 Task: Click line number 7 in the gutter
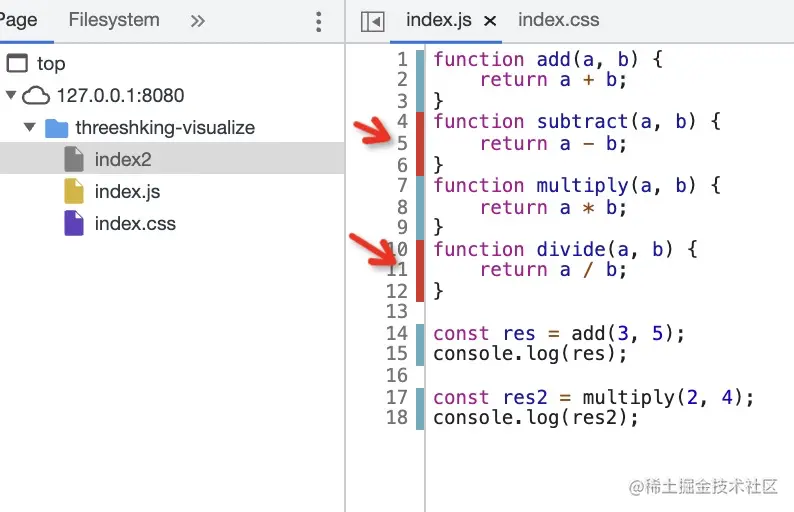402,185
